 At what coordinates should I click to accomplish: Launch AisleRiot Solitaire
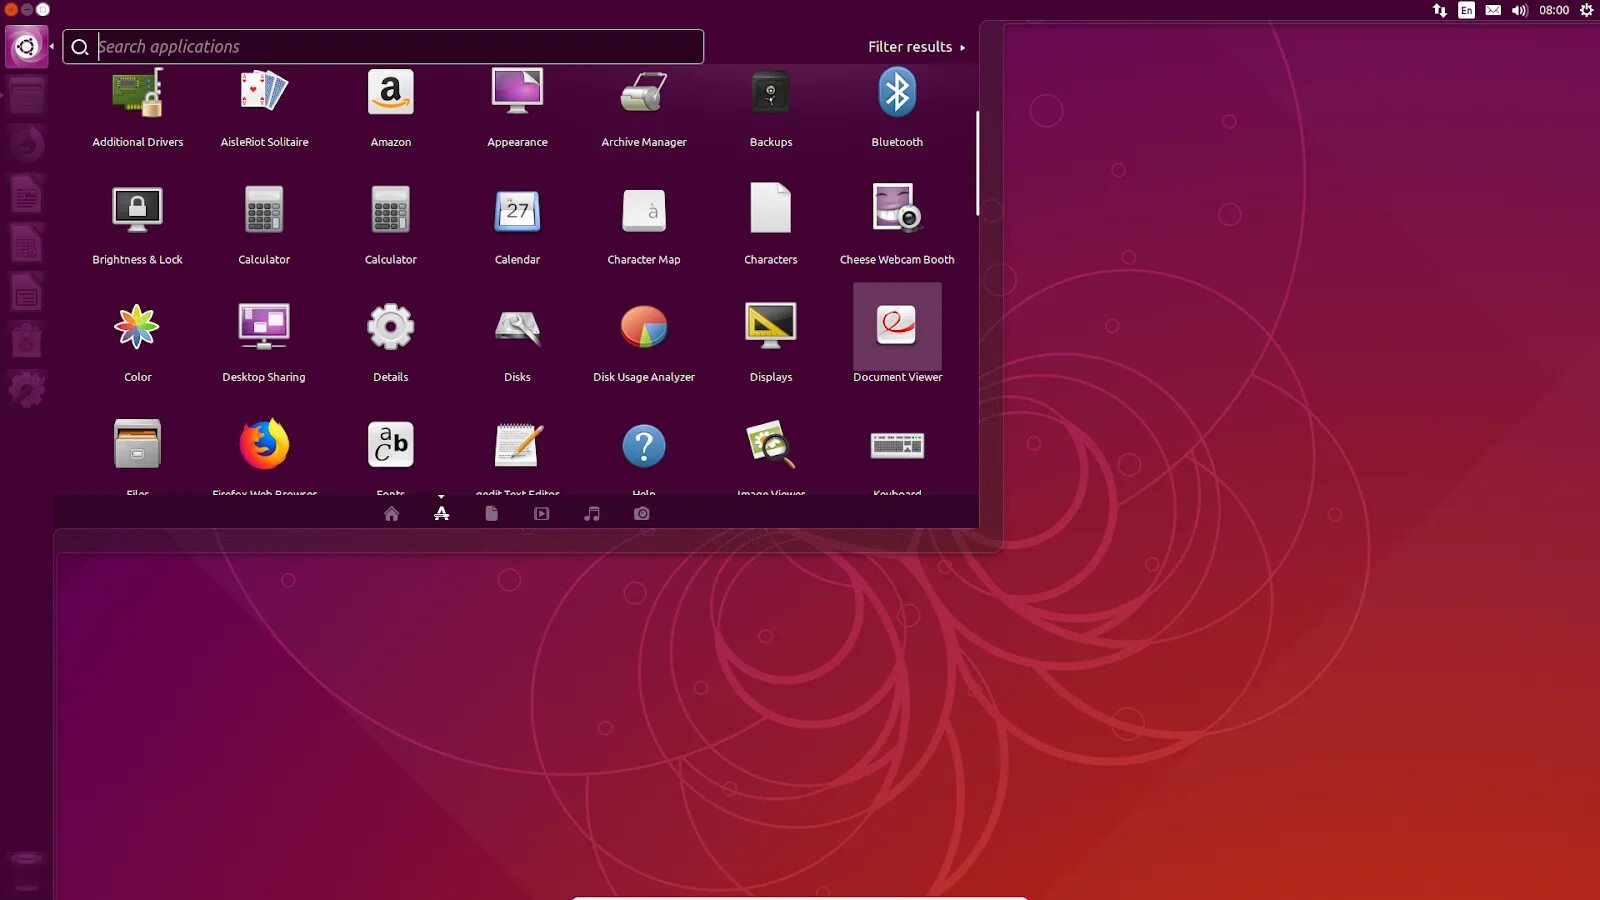(264, 92)
